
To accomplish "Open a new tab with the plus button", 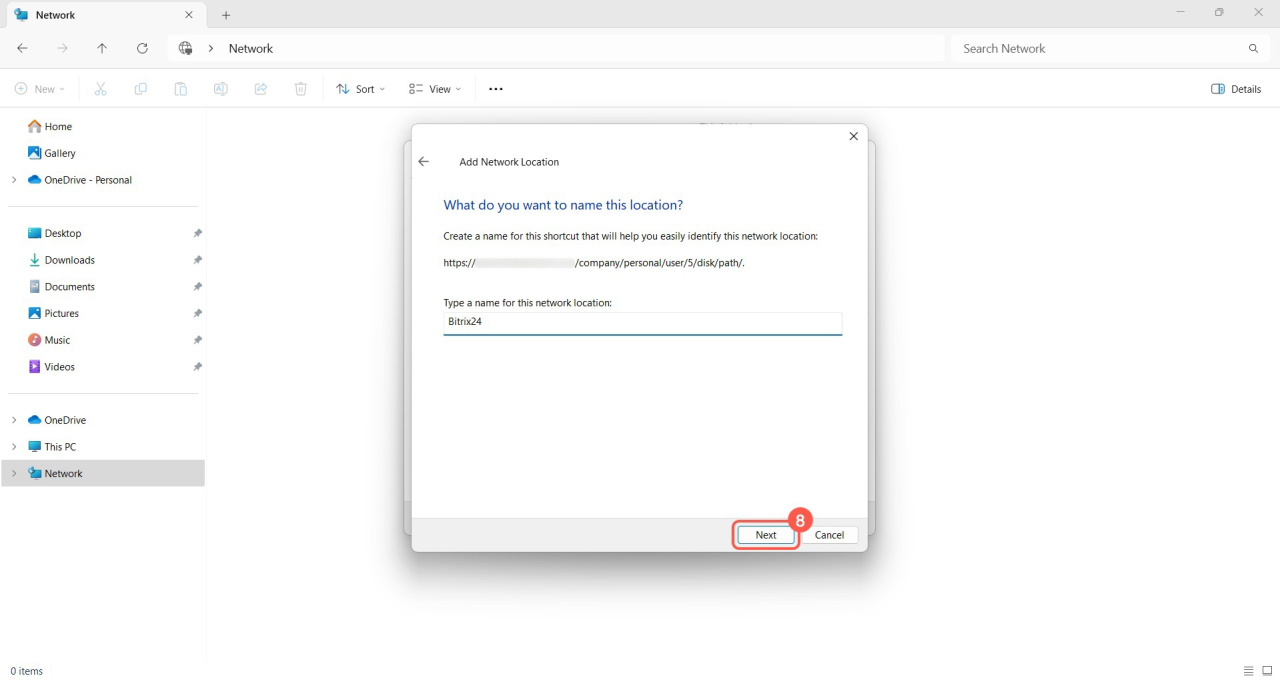I will [x=226, y=15].
